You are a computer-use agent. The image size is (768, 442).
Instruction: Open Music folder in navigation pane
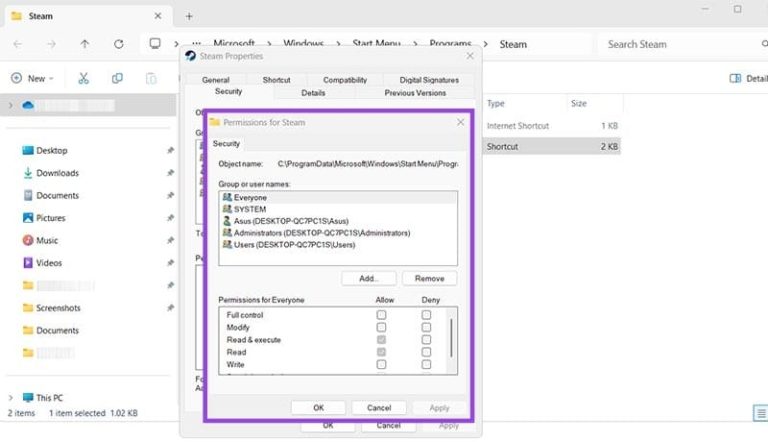(x=46, y=240)
